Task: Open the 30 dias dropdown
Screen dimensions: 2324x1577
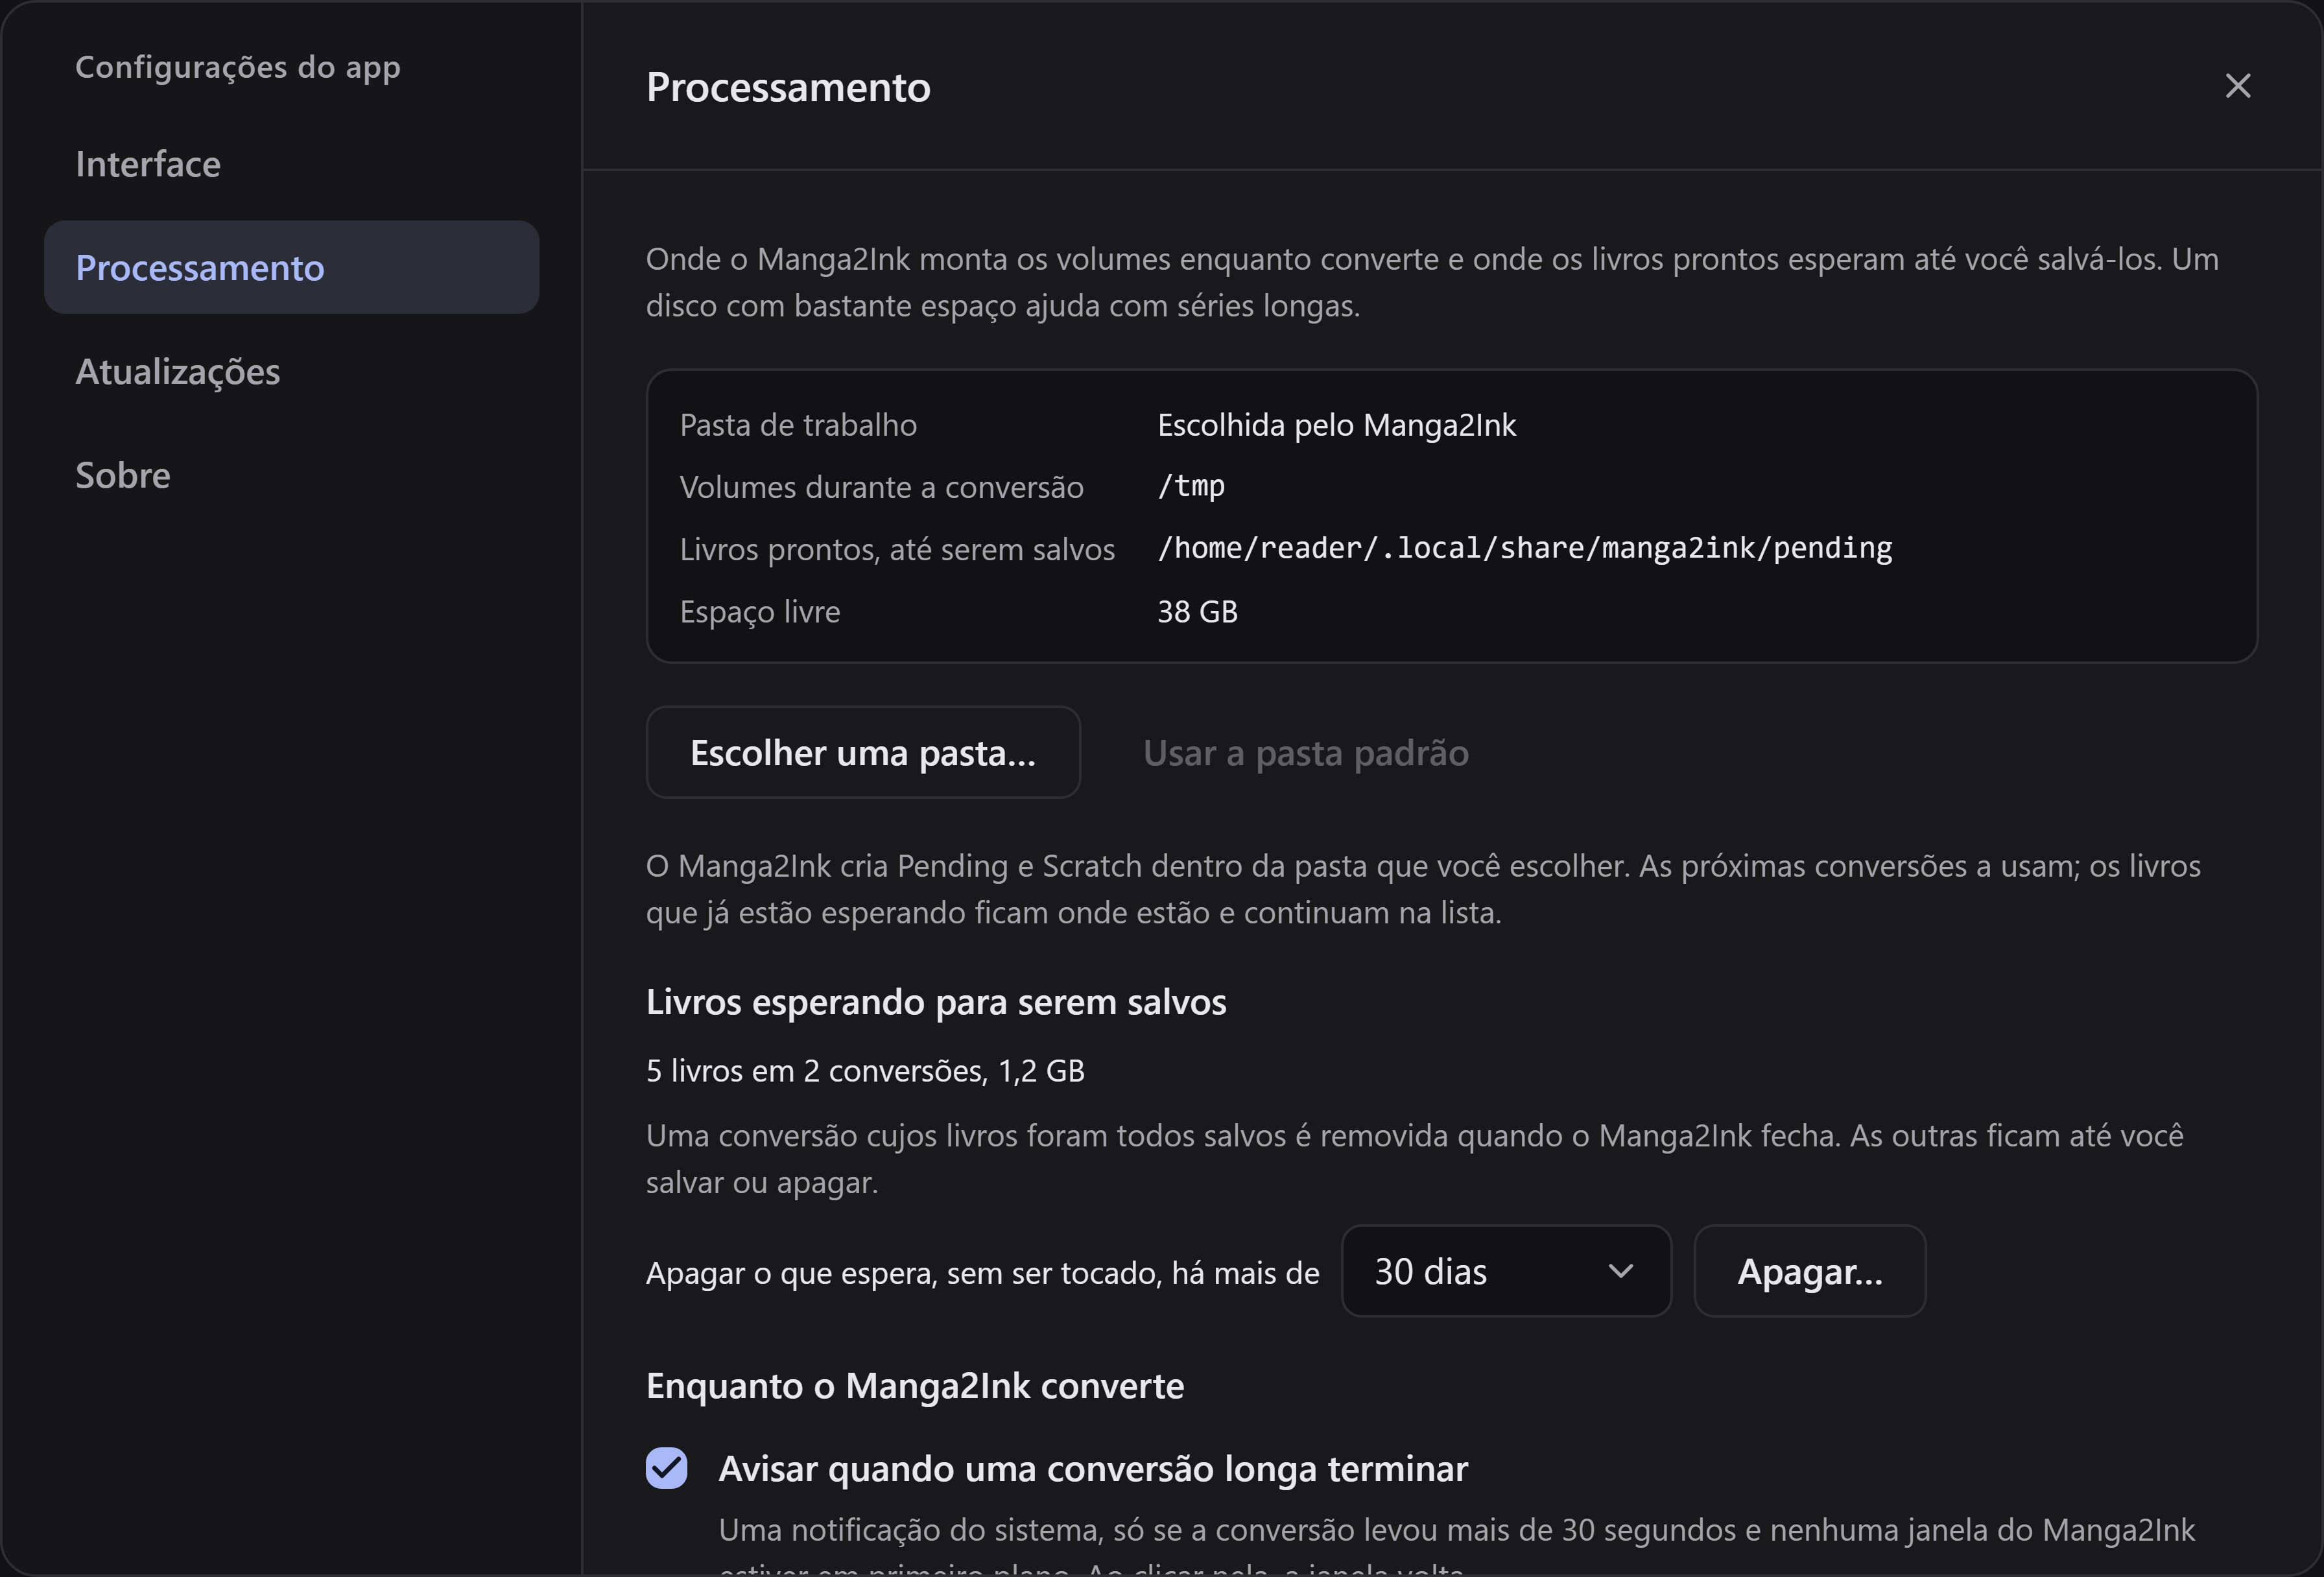Action: [x=1506, y=1271]
